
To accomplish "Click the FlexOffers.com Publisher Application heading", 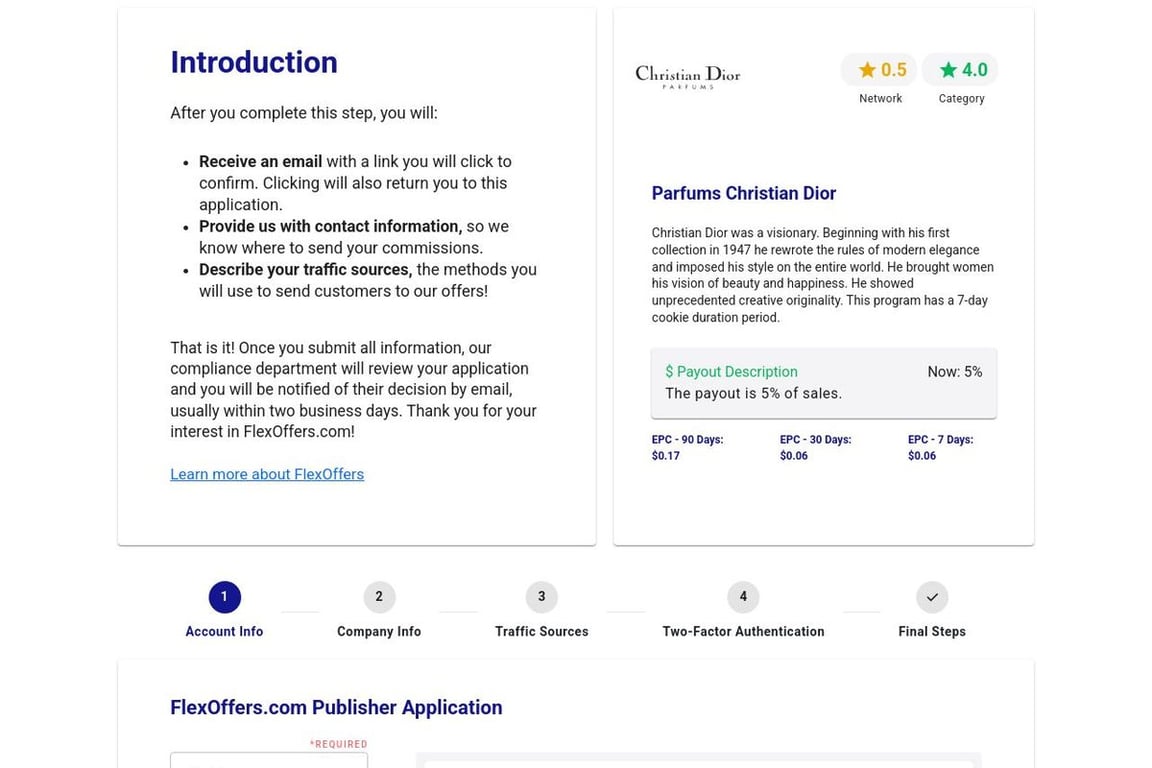I will (336, 707).
